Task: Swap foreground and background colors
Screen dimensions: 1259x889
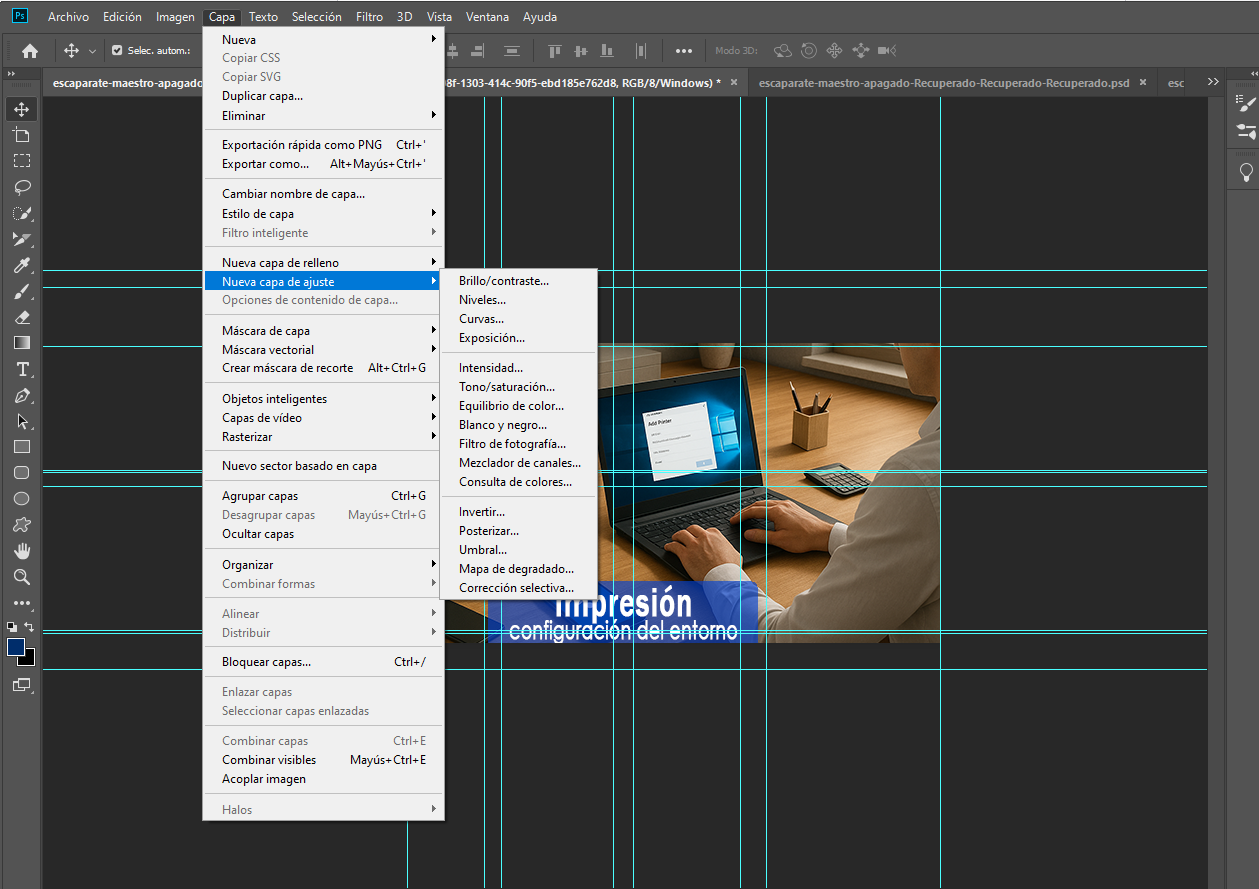Action: click(30, 627)
